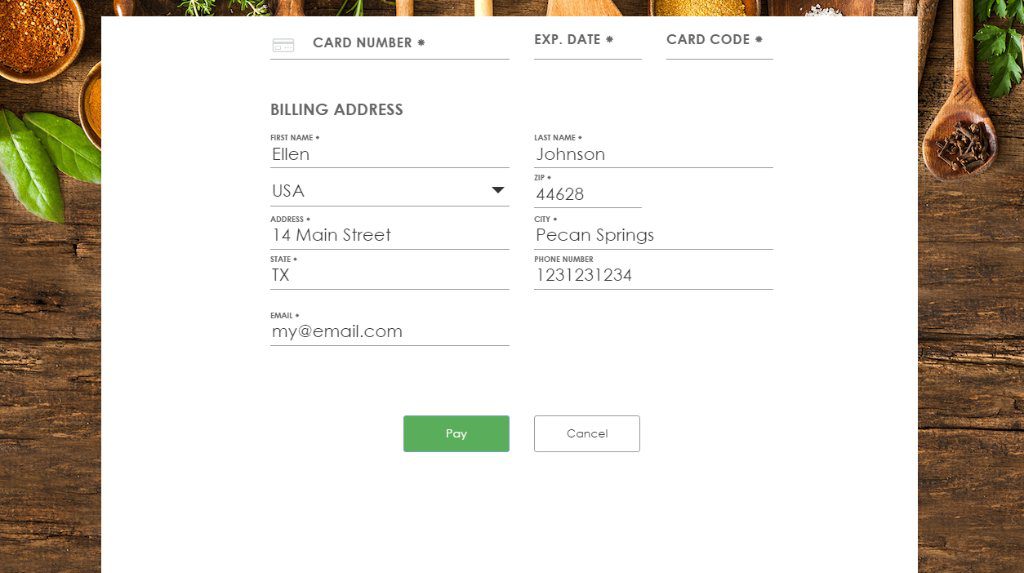This screenshot has width=1024, height=573.
Task: Focus the State field containing TX
Action: pos(389,275)
